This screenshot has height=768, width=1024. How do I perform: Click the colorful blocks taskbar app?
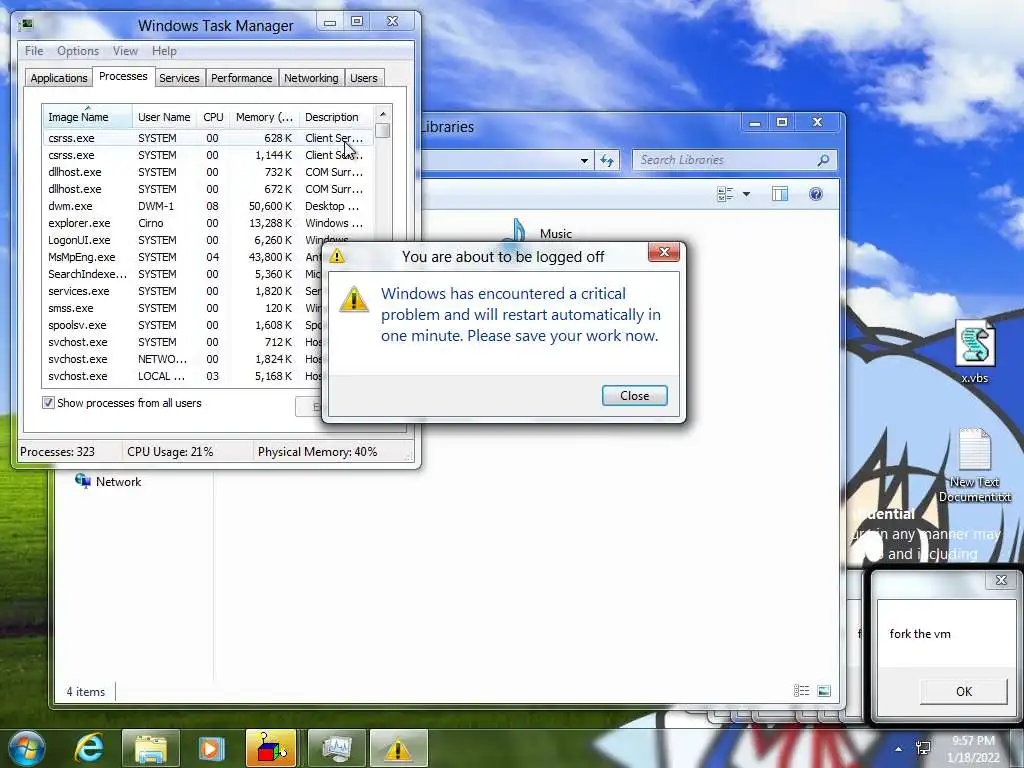click(271, 748)
